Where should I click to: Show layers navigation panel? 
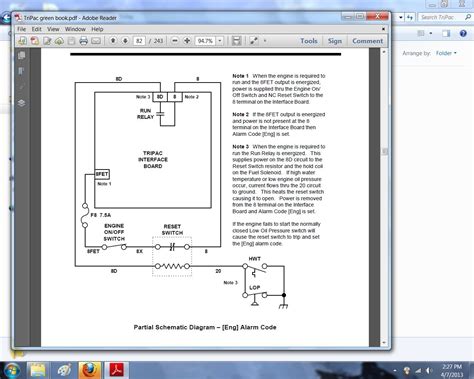click(22, 103)
